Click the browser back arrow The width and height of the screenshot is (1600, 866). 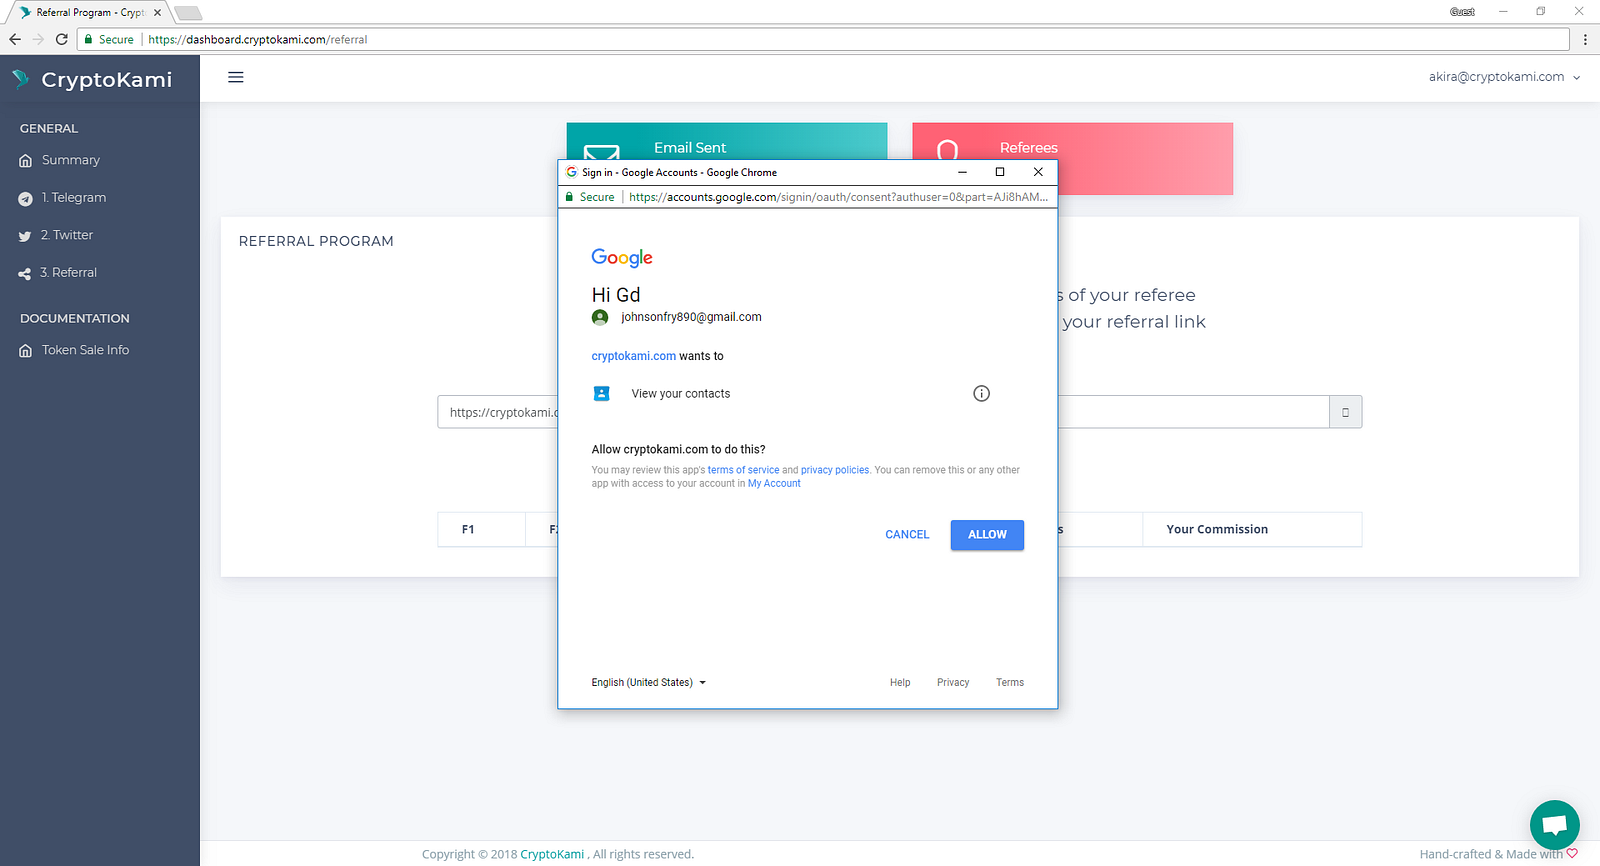click(15, 39)
